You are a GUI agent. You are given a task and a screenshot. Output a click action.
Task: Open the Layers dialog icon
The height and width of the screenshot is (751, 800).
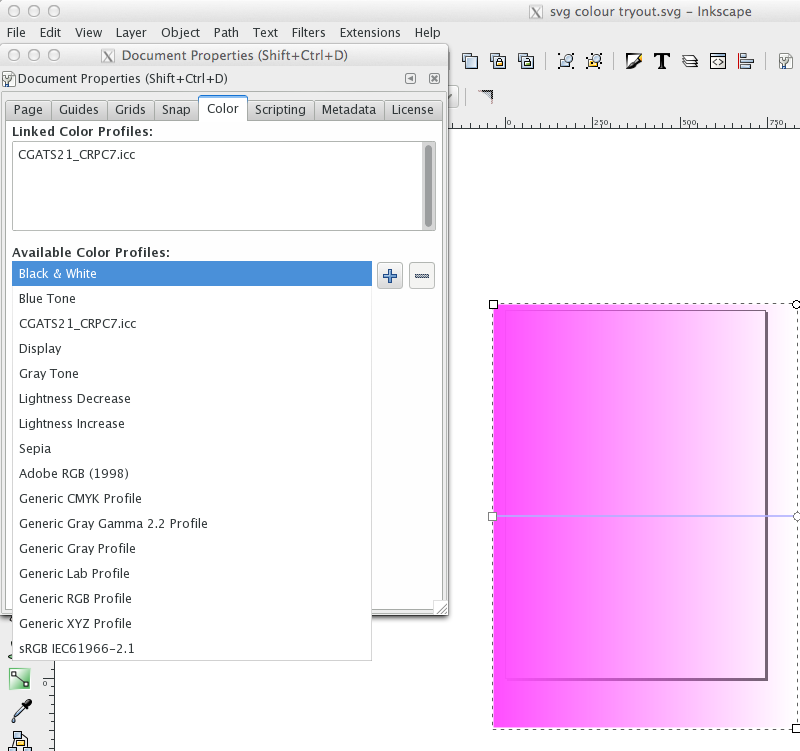click(689, 61)
